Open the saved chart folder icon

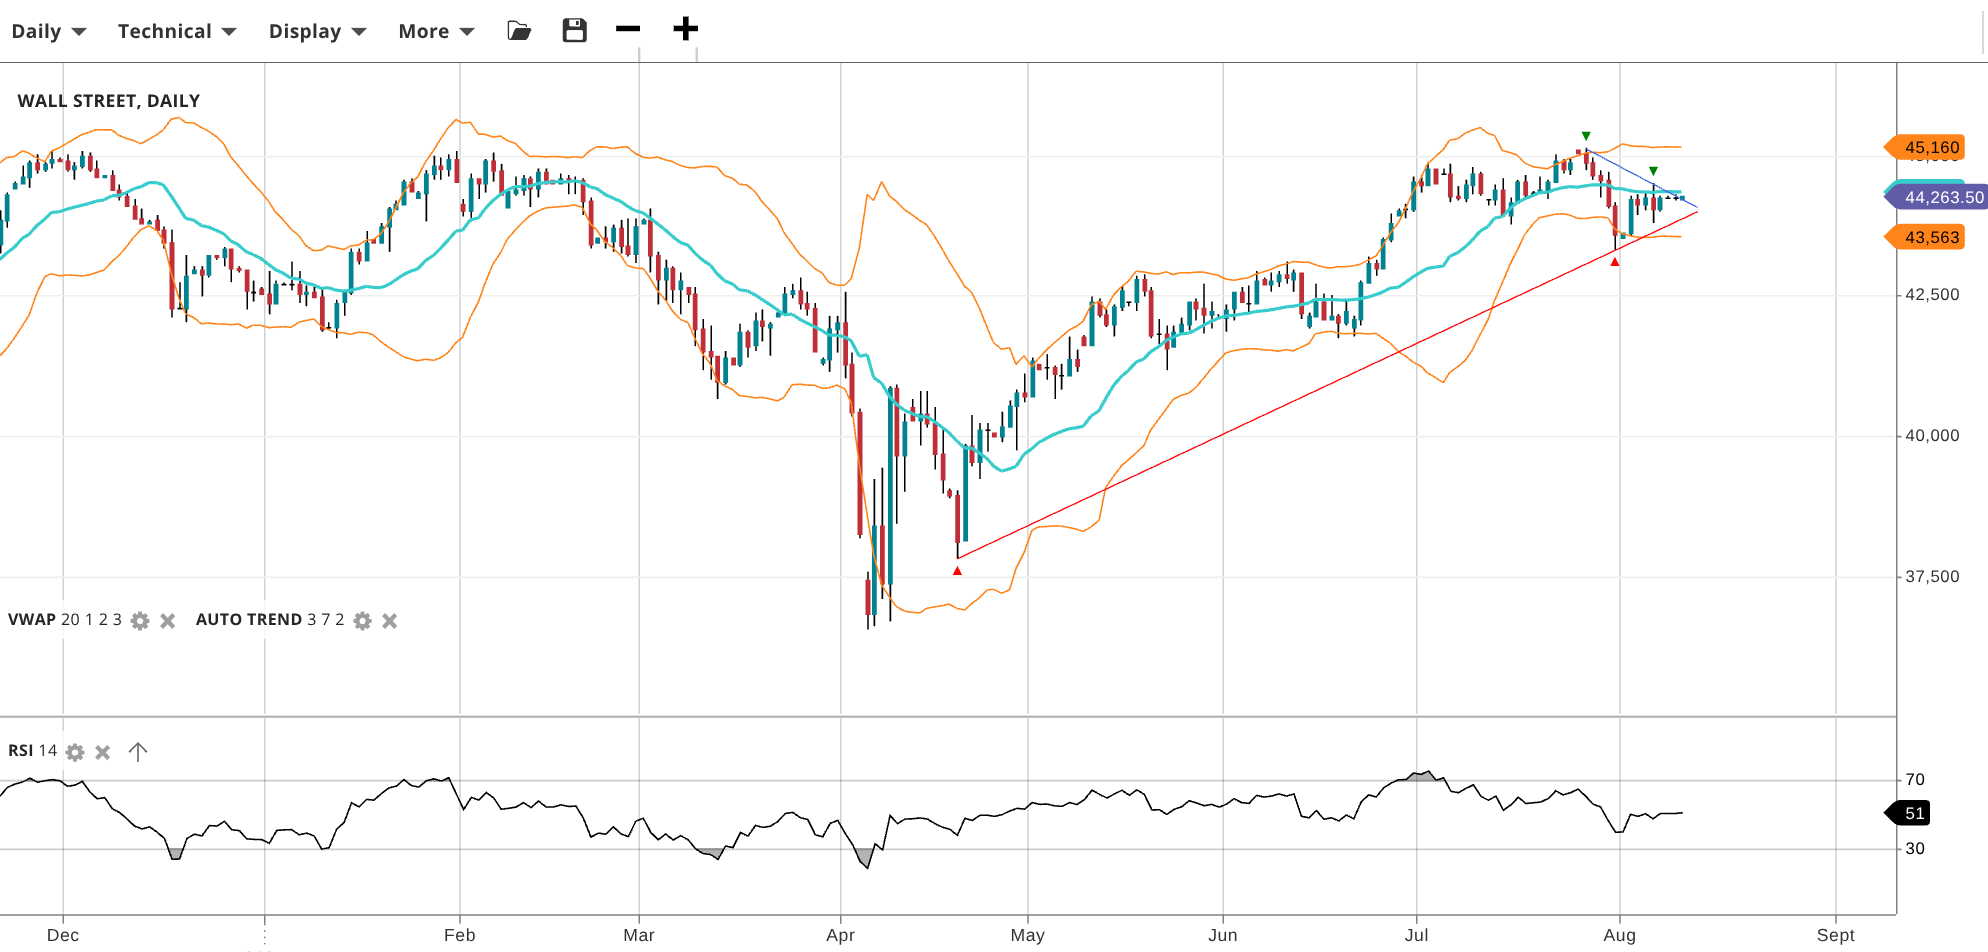coord(519,31)
